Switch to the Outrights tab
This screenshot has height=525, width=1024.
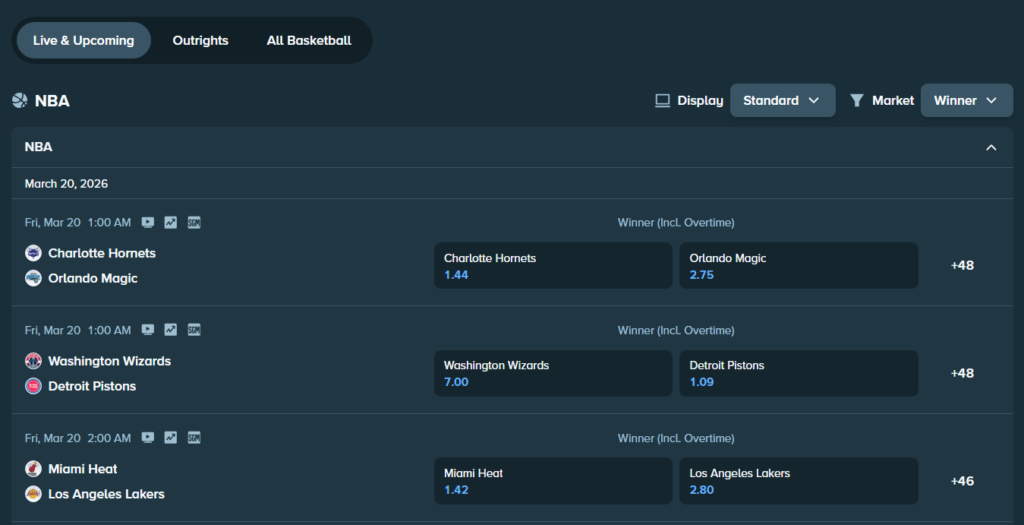click(200, 41)
